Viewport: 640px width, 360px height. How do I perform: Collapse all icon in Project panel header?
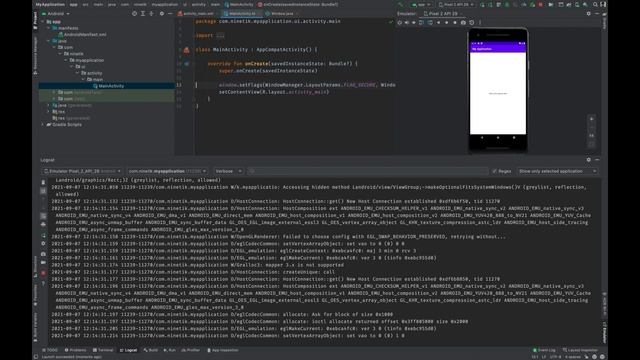pos(151,14)
